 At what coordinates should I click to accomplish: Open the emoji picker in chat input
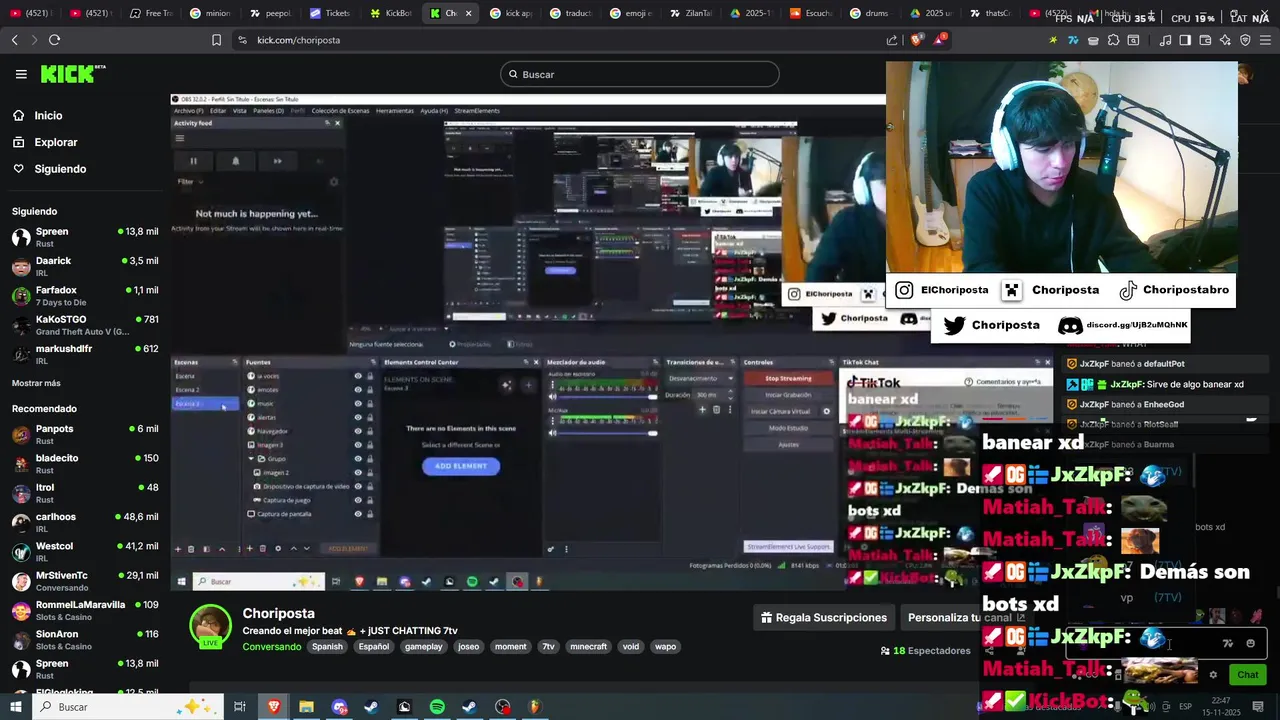click(x=1250, y=644)
